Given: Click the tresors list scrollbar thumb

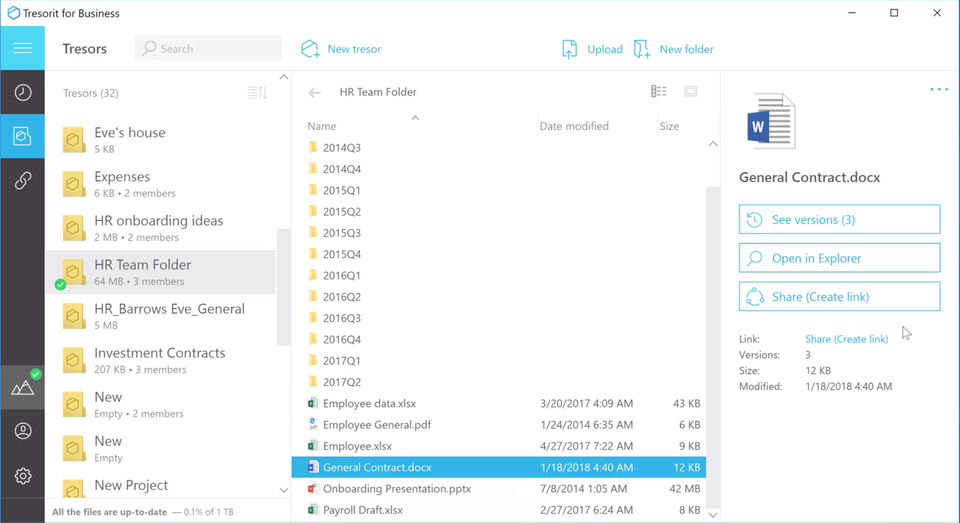Looking at the screenshot, I should pyautogui.click(x=283, y=287).
